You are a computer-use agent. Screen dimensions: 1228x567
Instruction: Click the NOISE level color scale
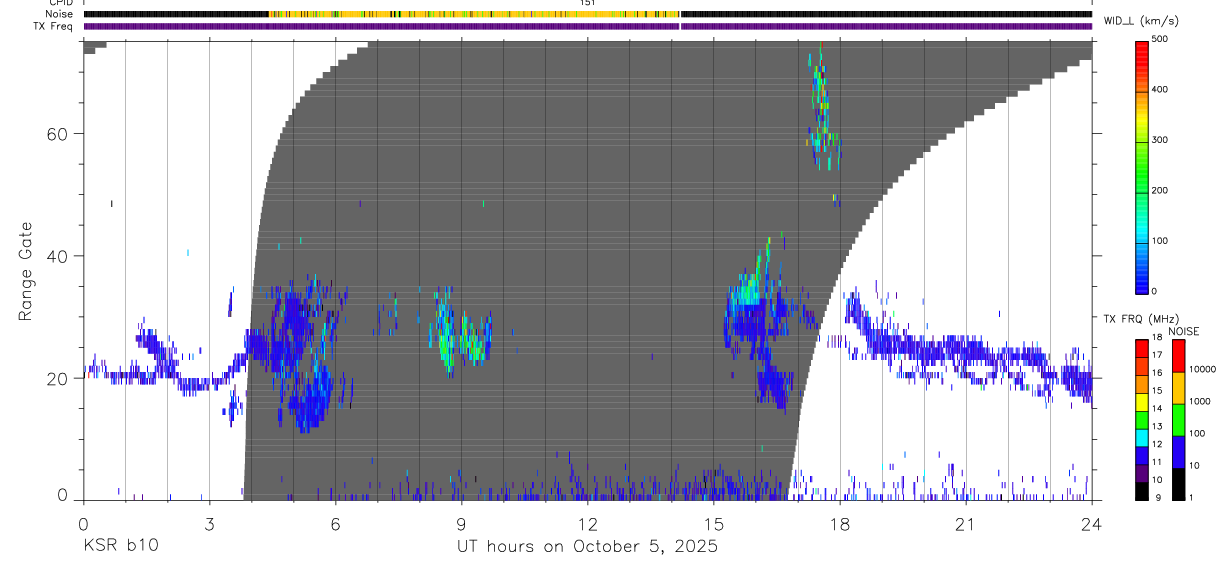(1177, 419)
